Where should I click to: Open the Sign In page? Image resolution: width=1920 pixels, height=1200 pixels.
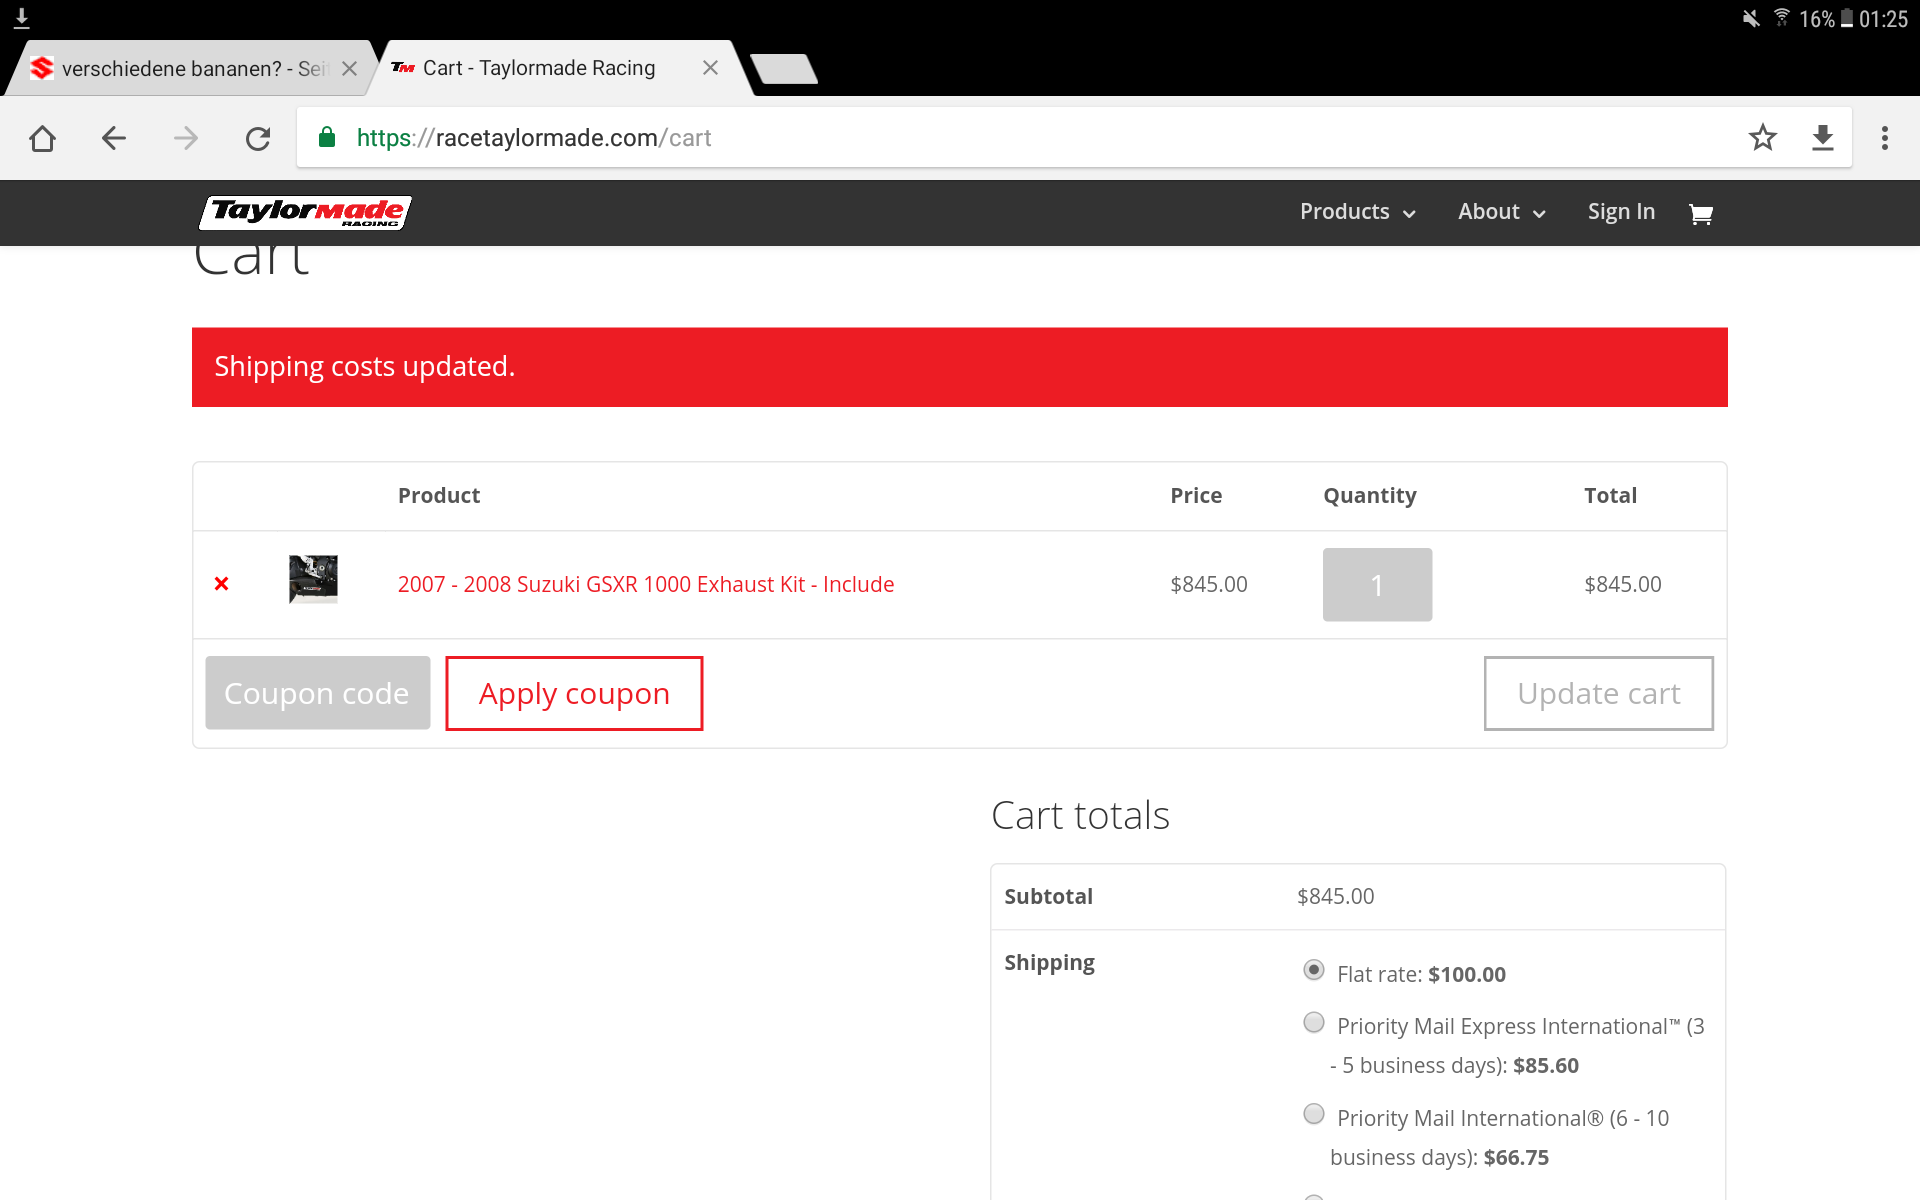1621,212
